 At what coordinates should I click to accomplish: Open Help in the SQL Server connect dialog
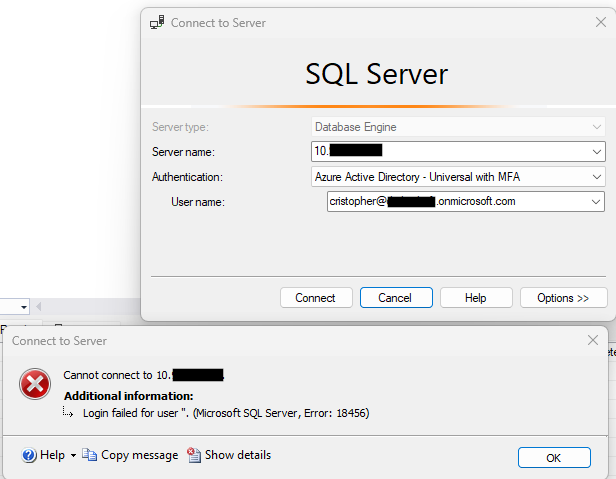pos(476,298)
